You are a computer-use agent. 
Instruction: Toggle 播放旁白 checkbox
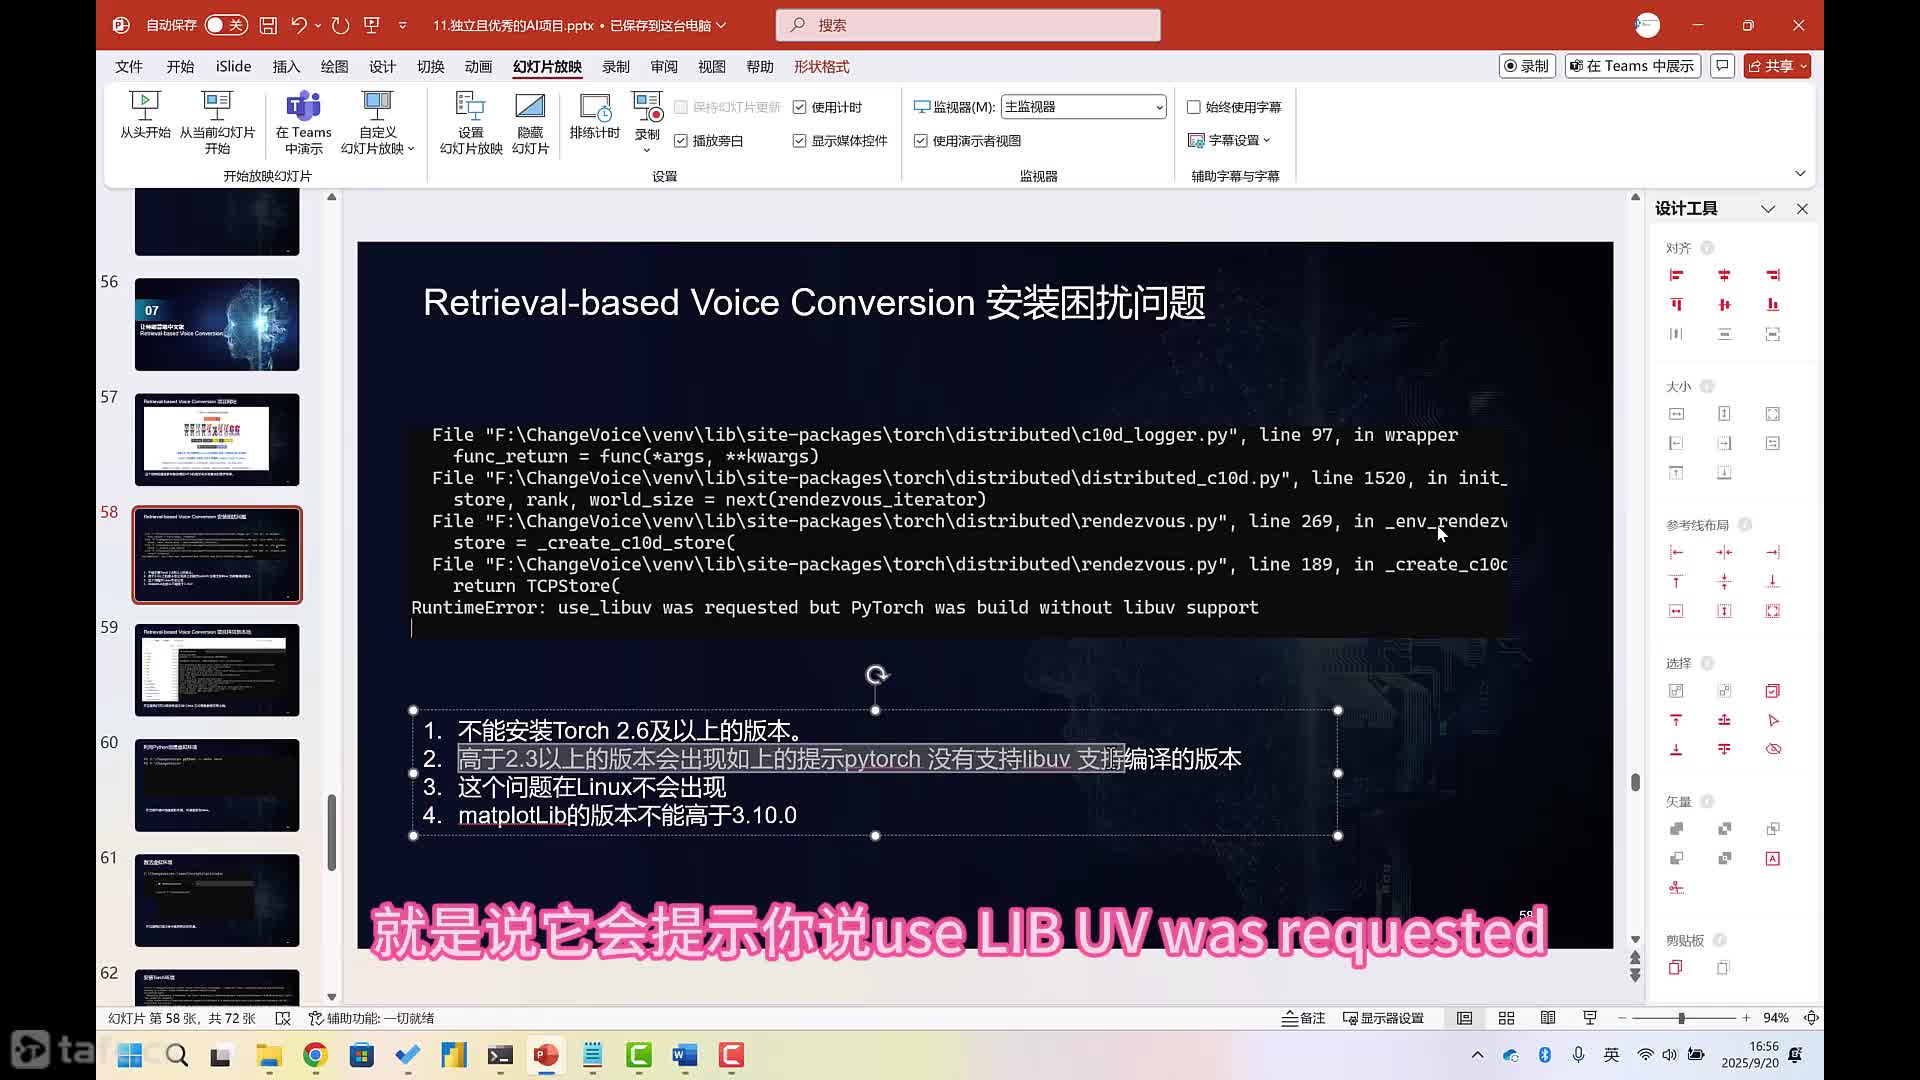pos(680,141)
